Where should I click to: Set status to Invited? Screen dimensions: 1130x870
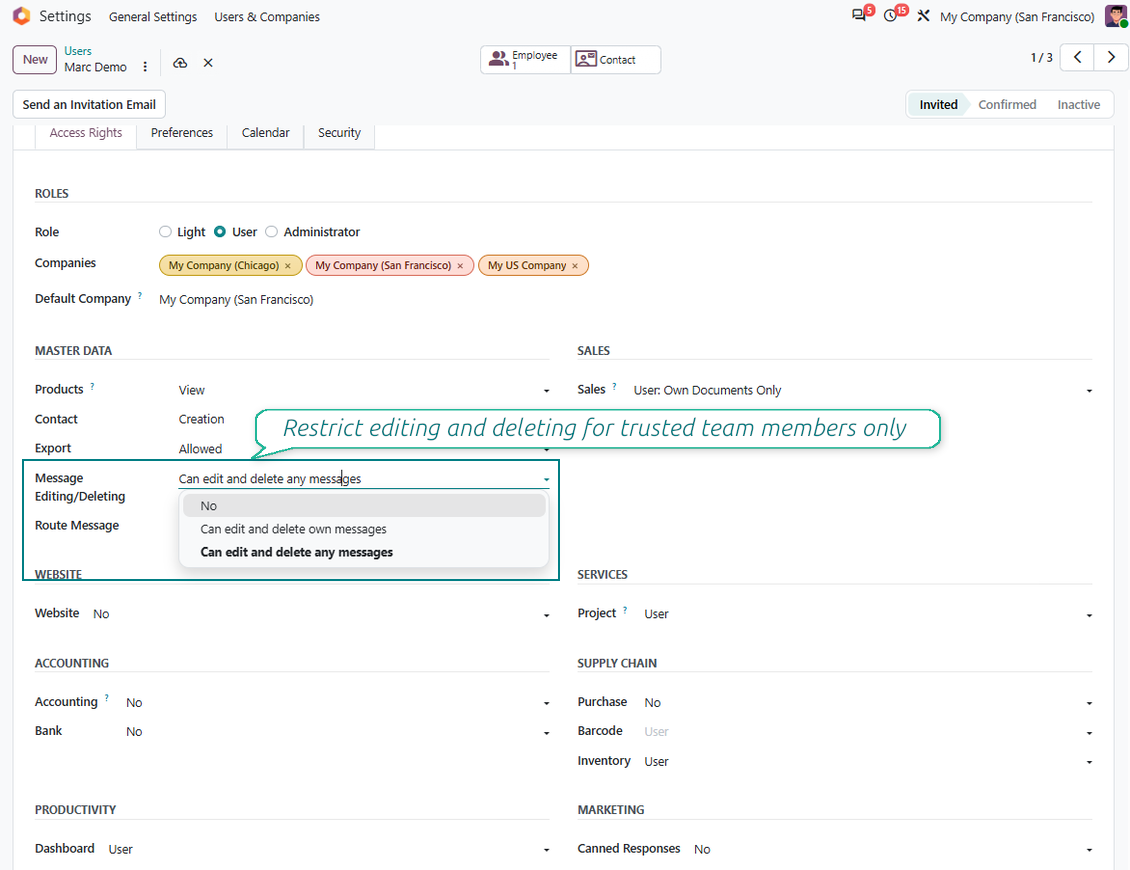tap(938, 105)
